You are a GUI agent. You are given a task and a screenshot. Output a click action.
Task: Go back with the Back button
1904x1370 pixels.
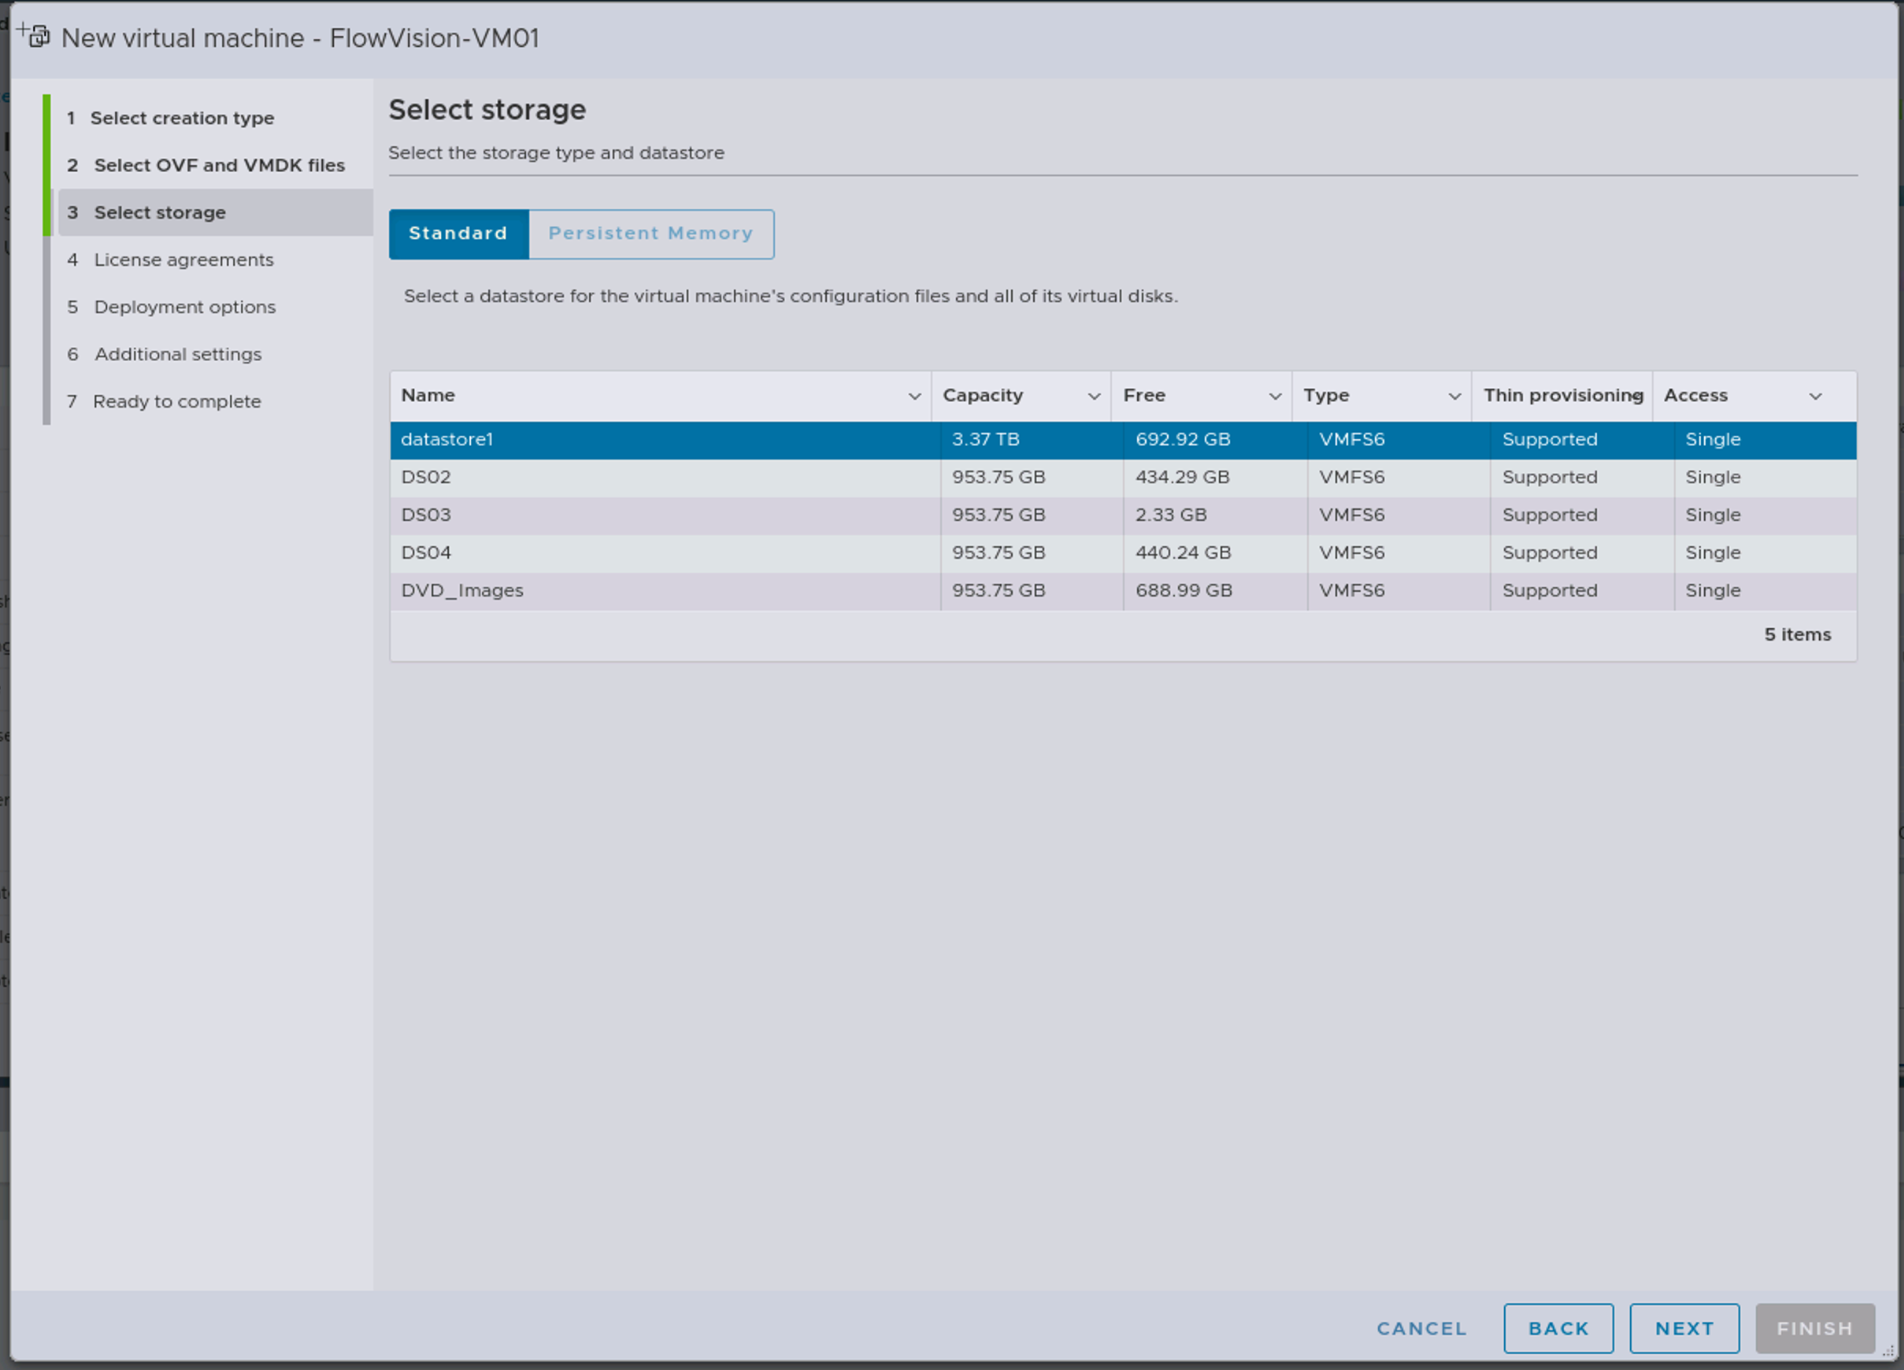pyautogui.click(x=1558, y=1328)
